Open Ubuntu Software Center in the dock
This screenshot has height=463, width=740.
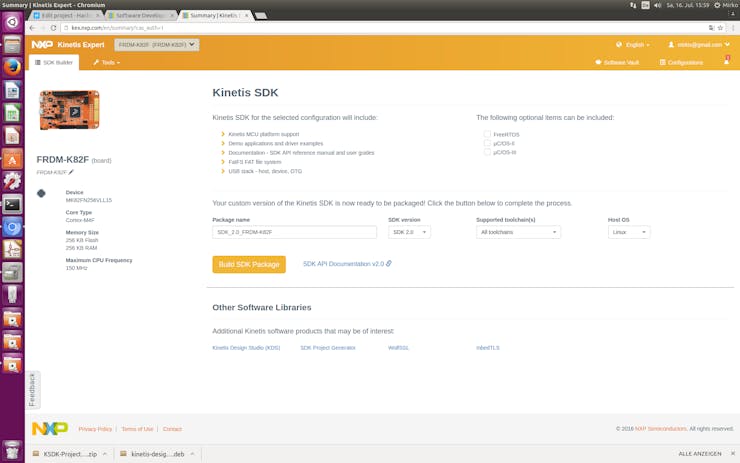12,159
